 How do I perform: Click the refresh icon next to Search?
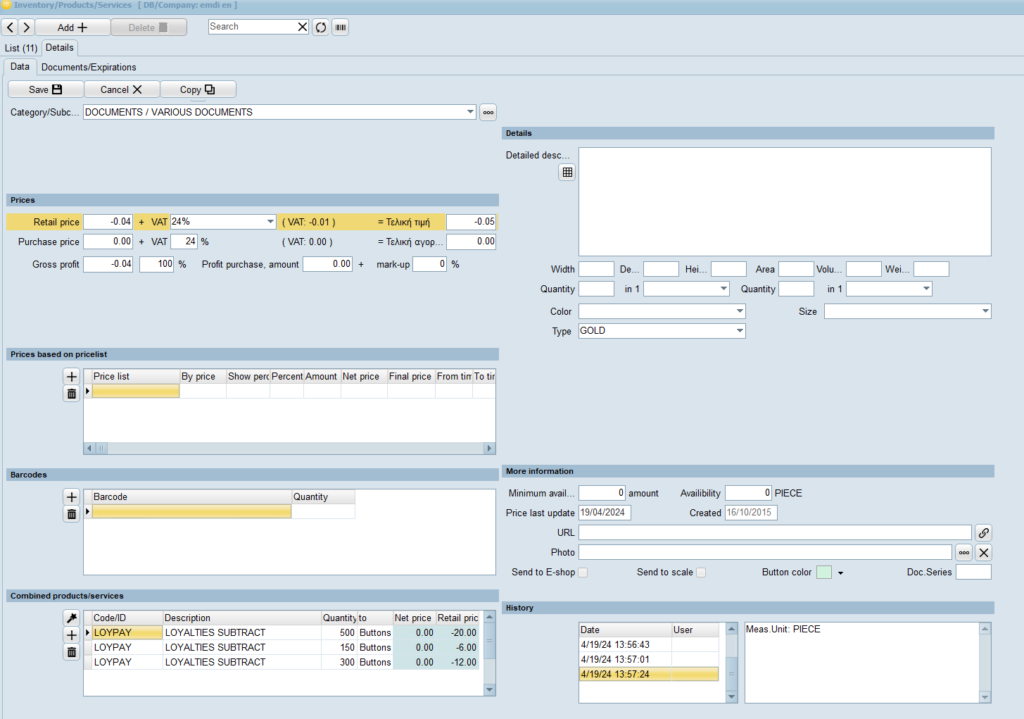[321, 27]
